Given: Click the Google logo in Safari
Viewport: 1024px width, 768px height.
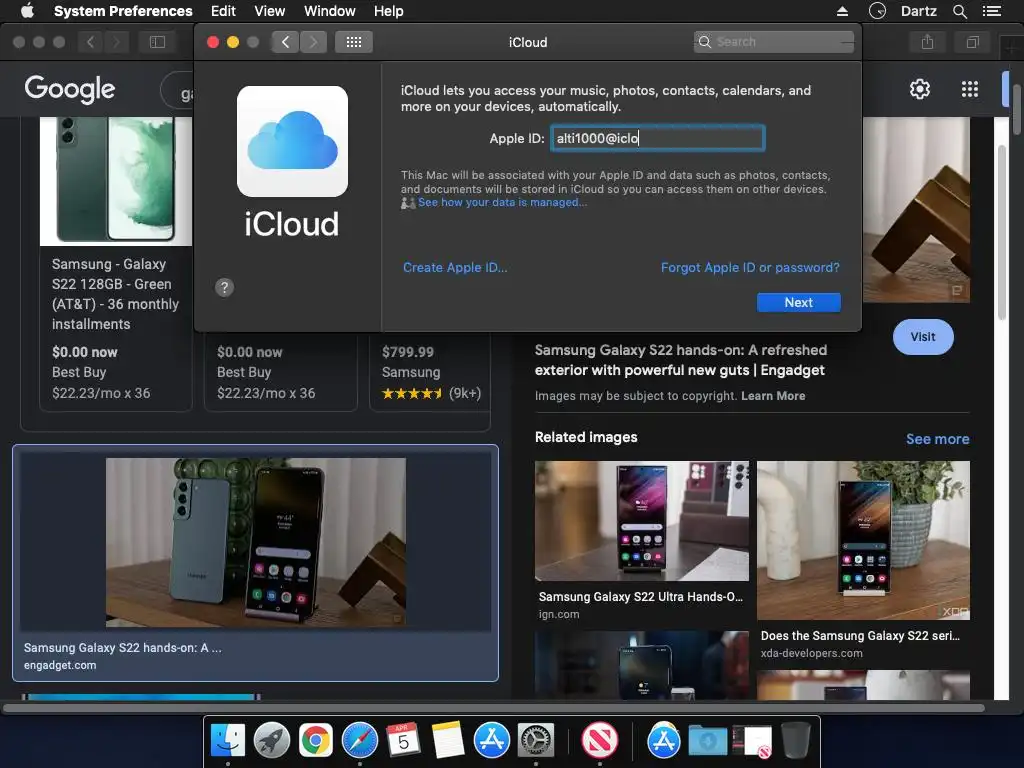Looking at the screenshot, I should point(70,89).
